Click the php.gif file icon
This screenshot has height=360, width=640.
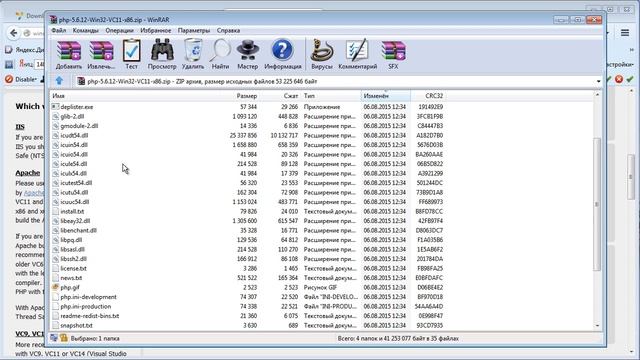pyautogui.click(x=55, y=287)
